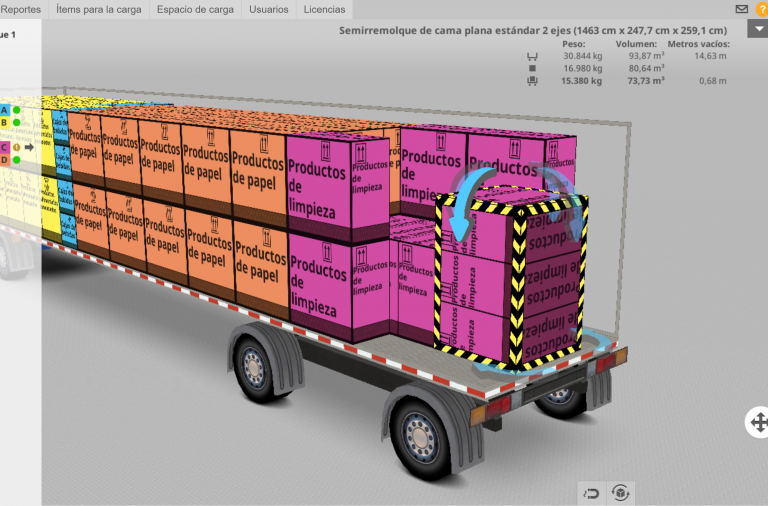
Task: Click the weight value '30.844 kg'
Action: pos(582,56)
